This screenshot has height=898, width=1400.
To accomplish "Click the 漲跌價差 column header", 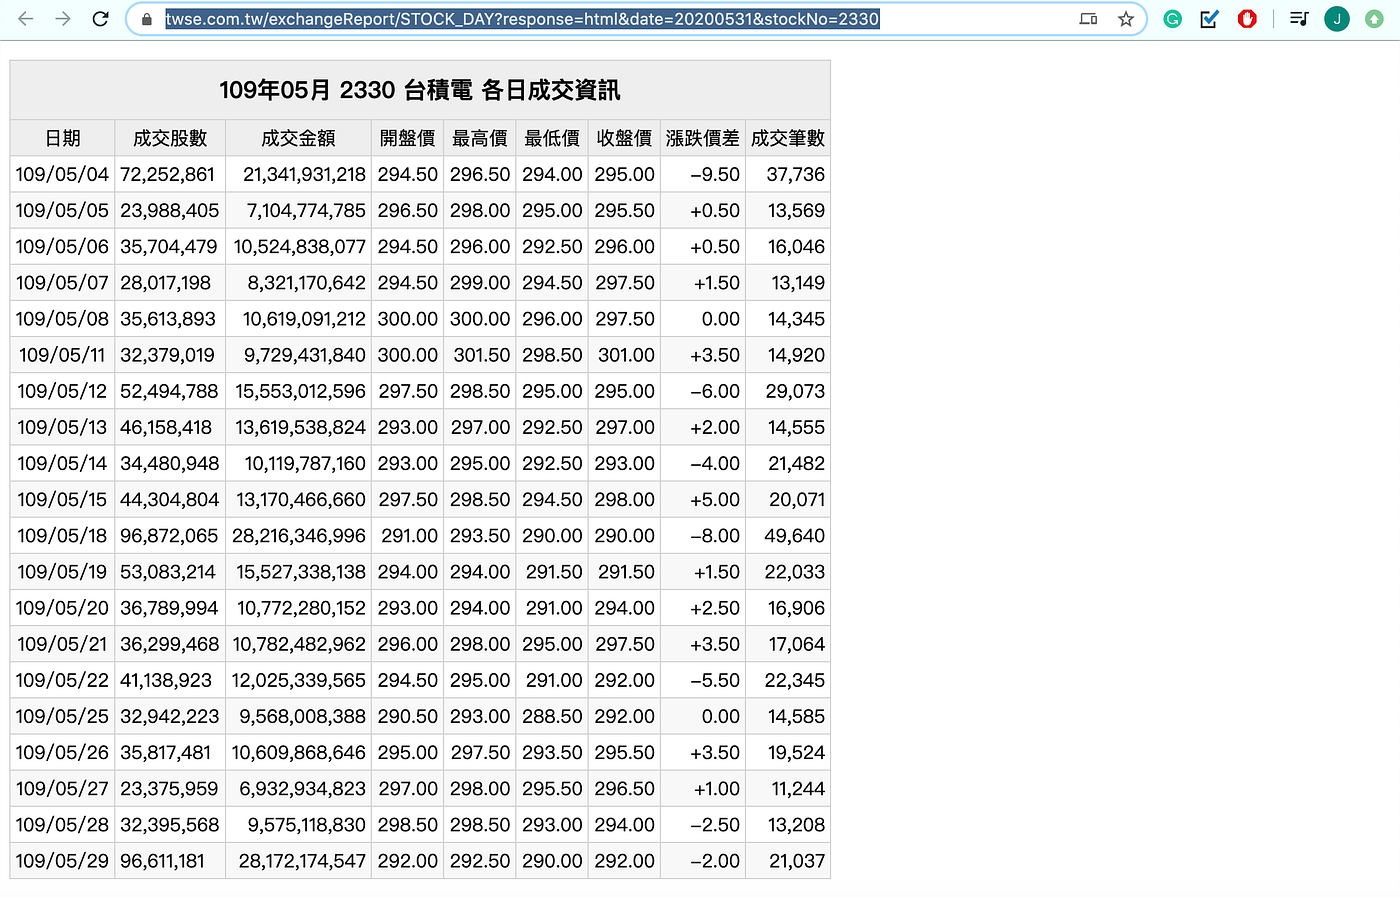I will 703,138.
